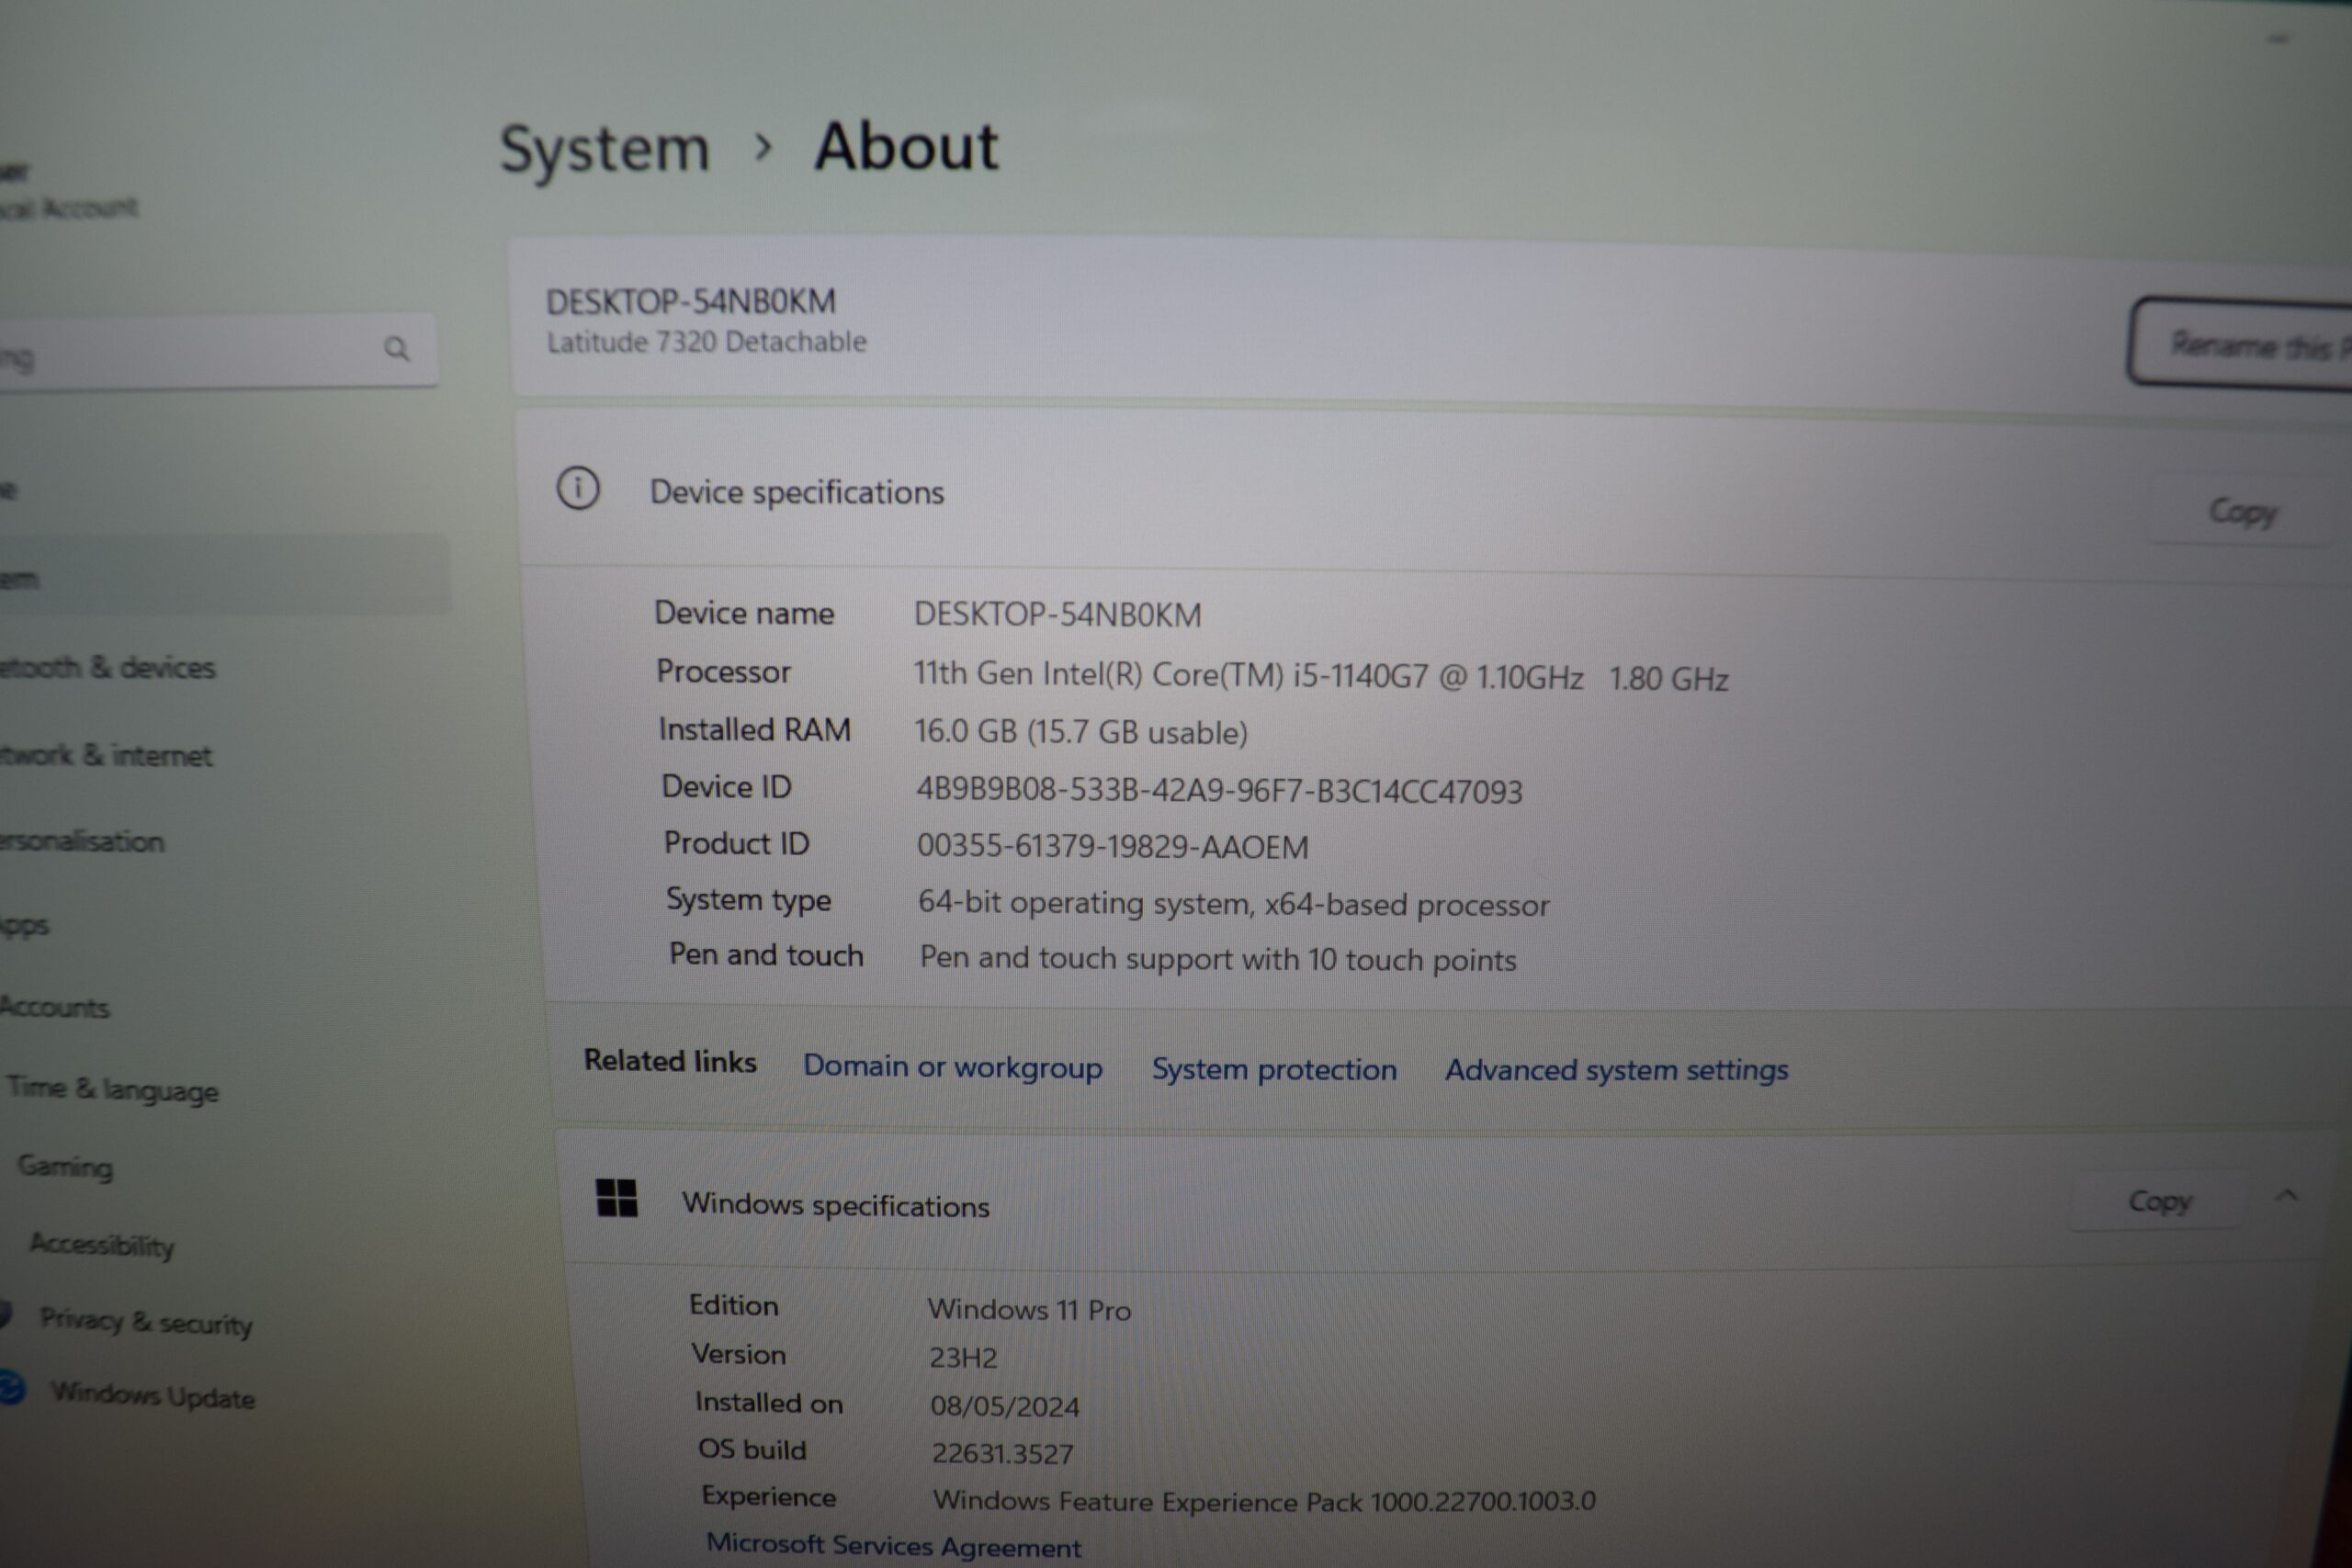This screenshot has height=1568, width=2352.
Task: Click the Product ID value 00355-61379-19829-AAOEM
Action: click(1112, 847)
